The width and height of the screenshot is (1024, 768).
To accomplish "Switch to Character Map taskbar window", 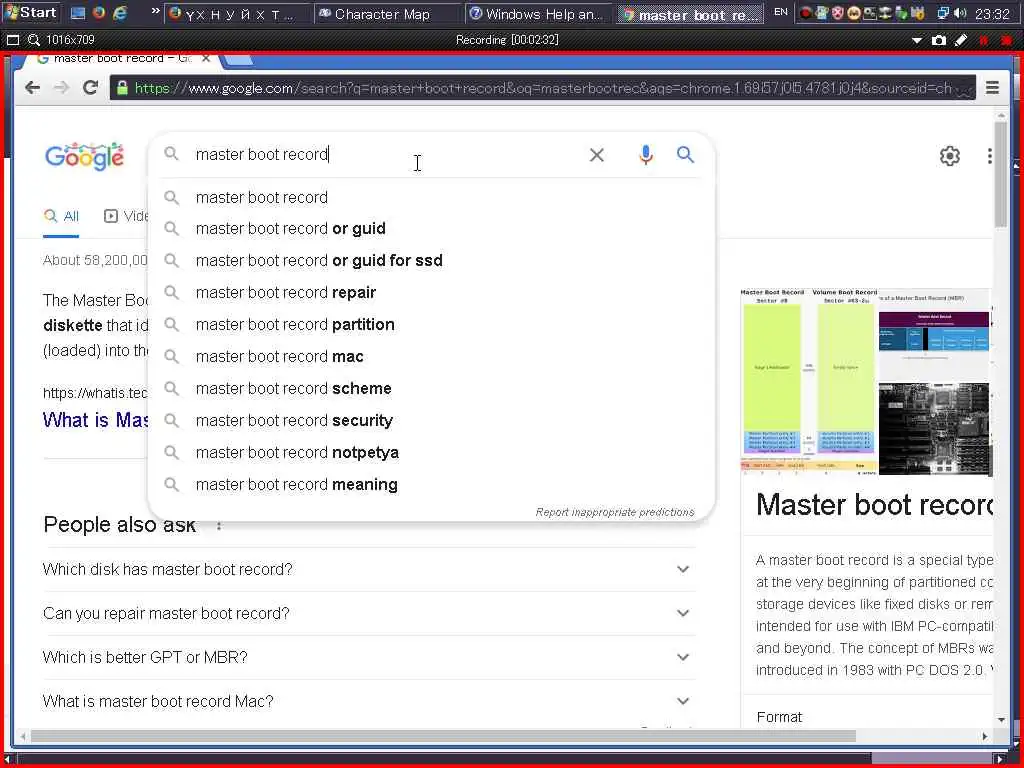I will [388, 14].
